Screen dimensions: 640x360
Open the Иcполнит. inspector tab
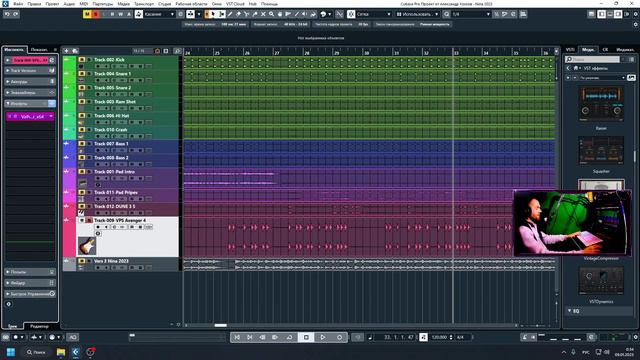tap(14, 49)
